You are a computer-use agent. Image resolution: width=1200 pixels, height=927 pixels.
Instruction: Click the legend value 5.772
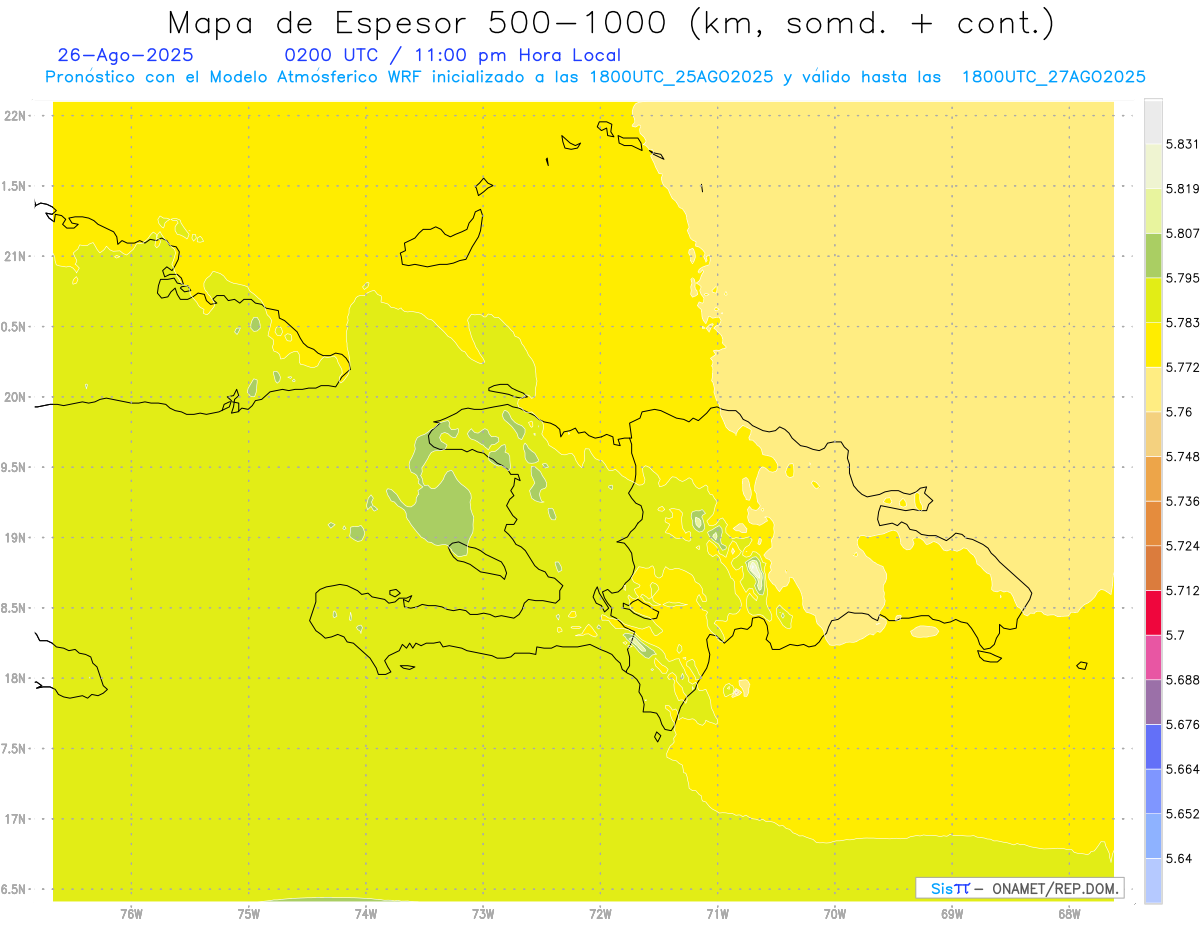click(1183, 367)
